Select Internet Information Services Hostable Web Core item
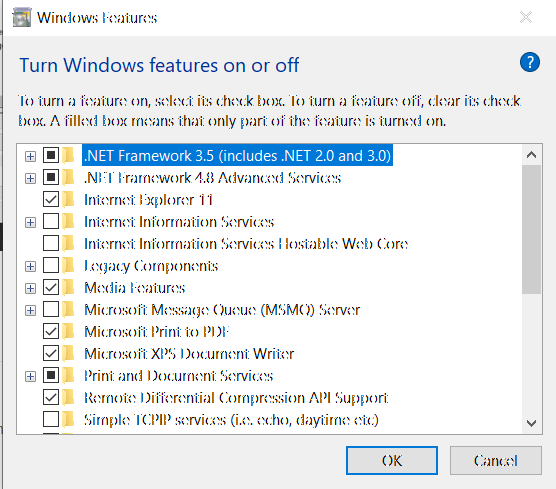The height and width of the screenshot is (489, 556). click(x=246, y=244)
